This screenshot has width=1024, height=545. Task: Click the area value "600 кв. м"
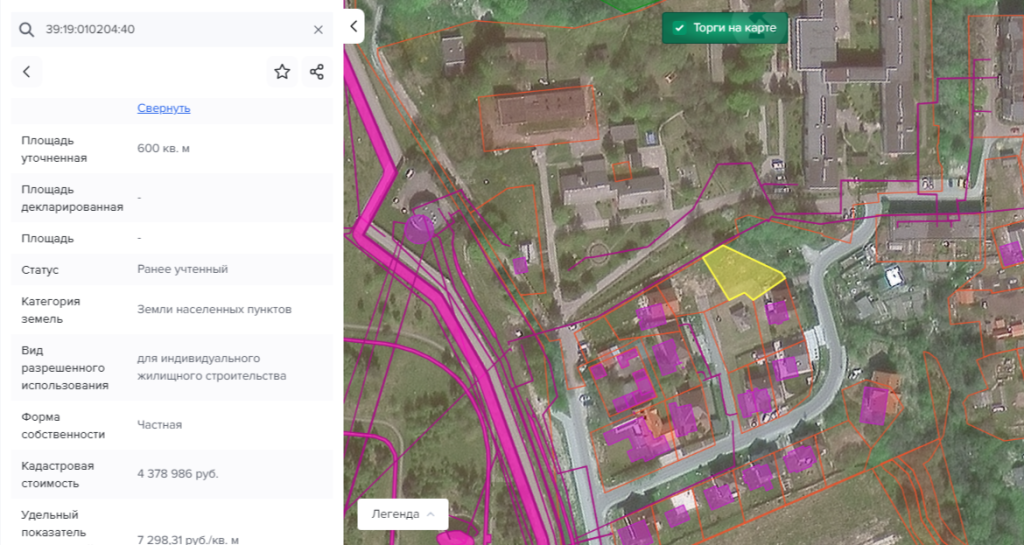(x=163, y=148)
